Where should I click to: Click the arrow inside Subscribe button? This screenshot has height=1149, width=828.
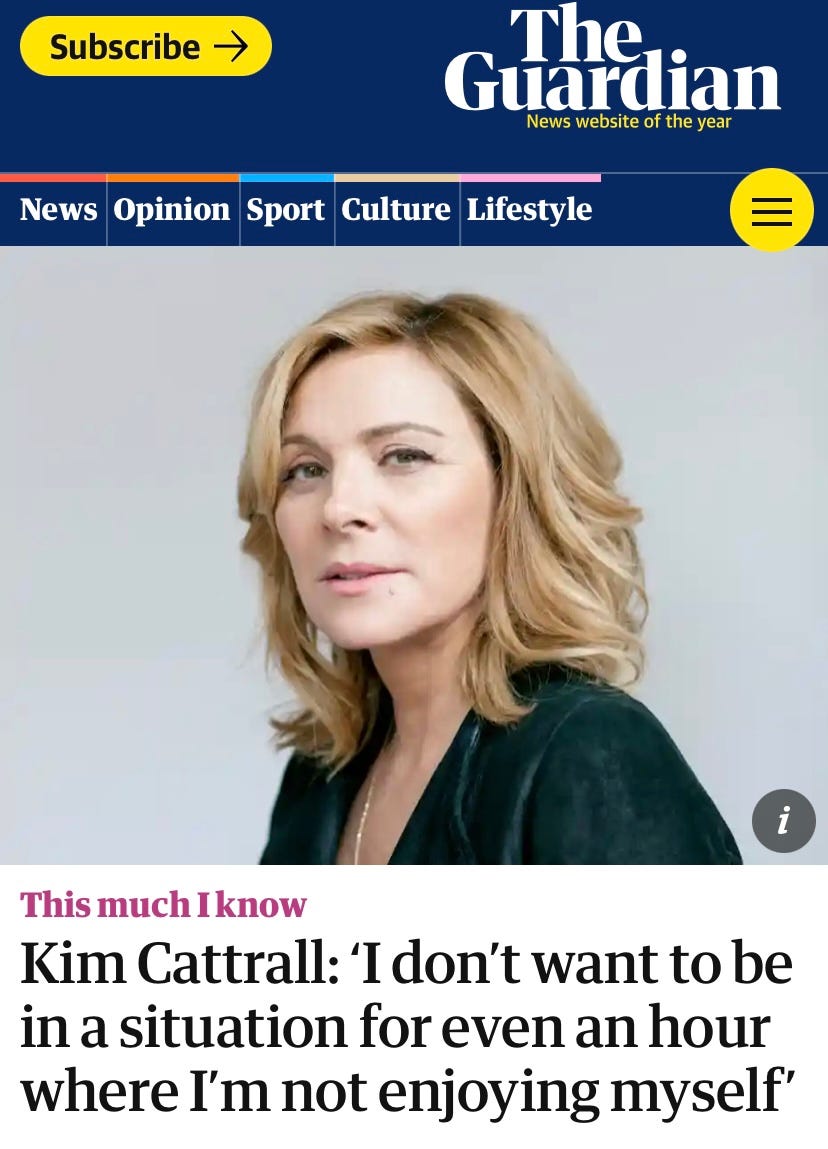(231, 47)
